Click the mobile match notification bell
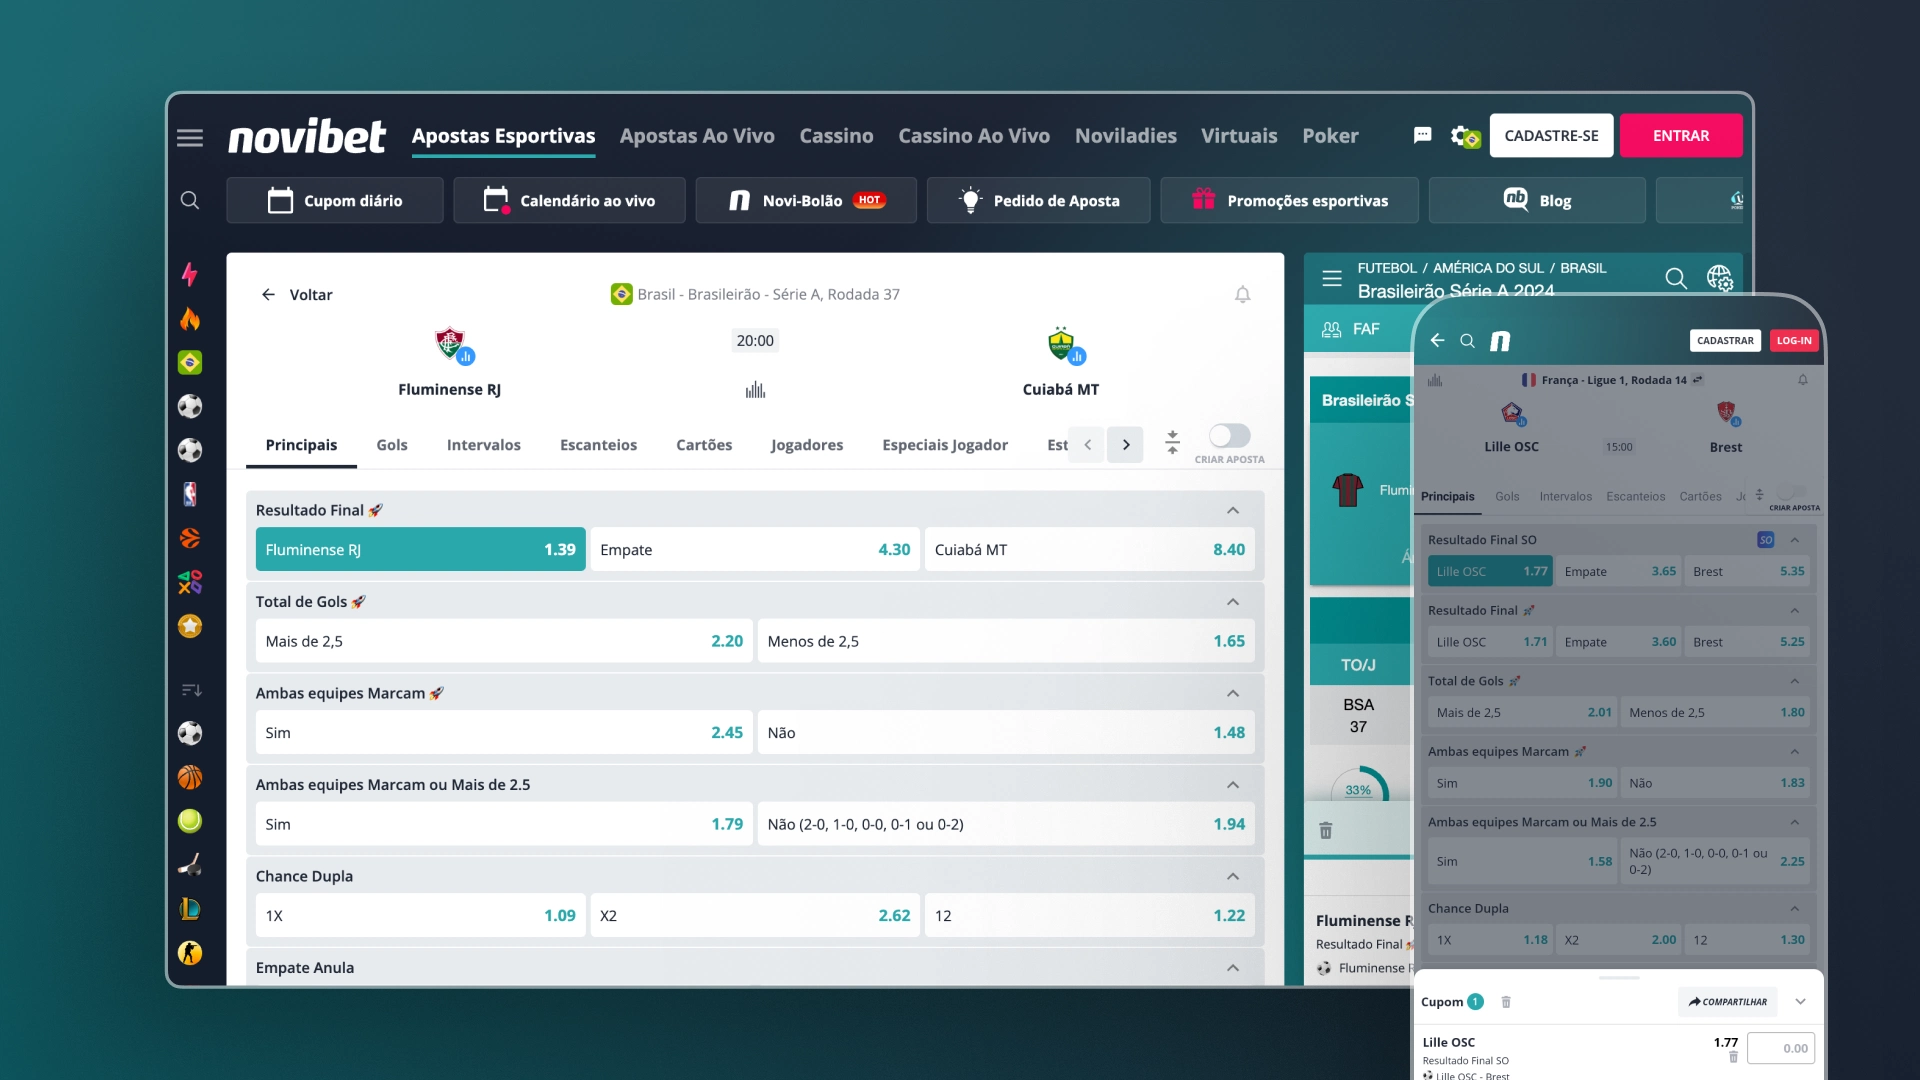The width and height of the screenshot is (1920, 1080). pyautogui.click(x=1803, y=380)
